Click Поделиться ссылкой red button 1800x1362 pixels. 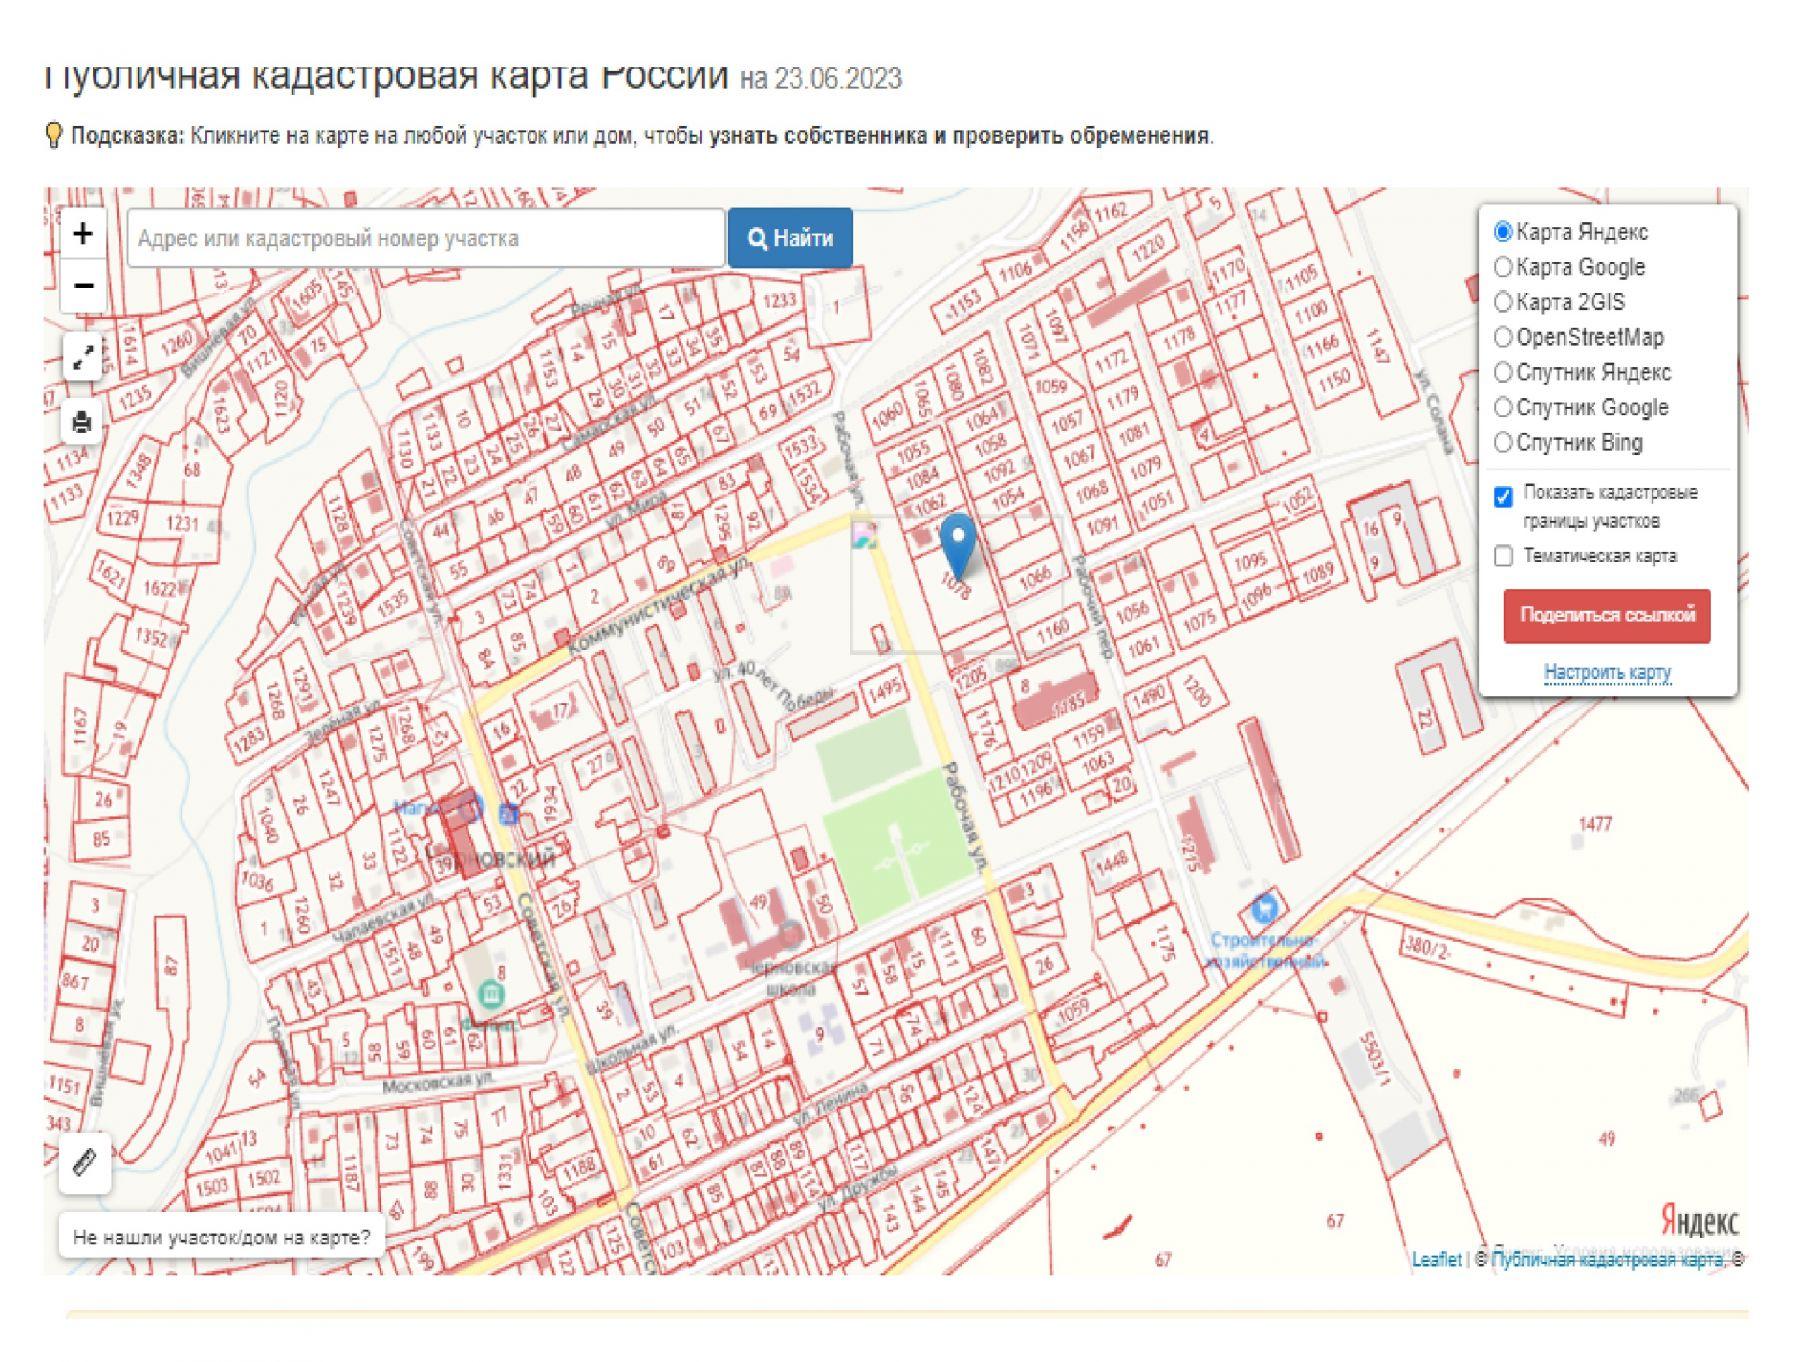pyautogui.click(x=1606, y=615)
